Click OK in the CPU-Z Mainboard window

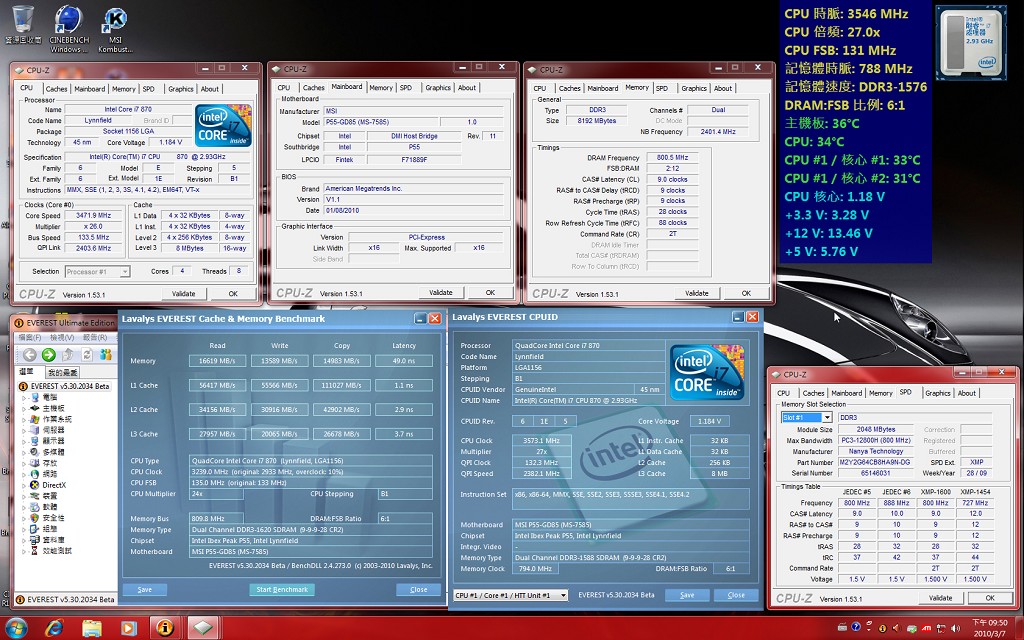coord(490,293)
